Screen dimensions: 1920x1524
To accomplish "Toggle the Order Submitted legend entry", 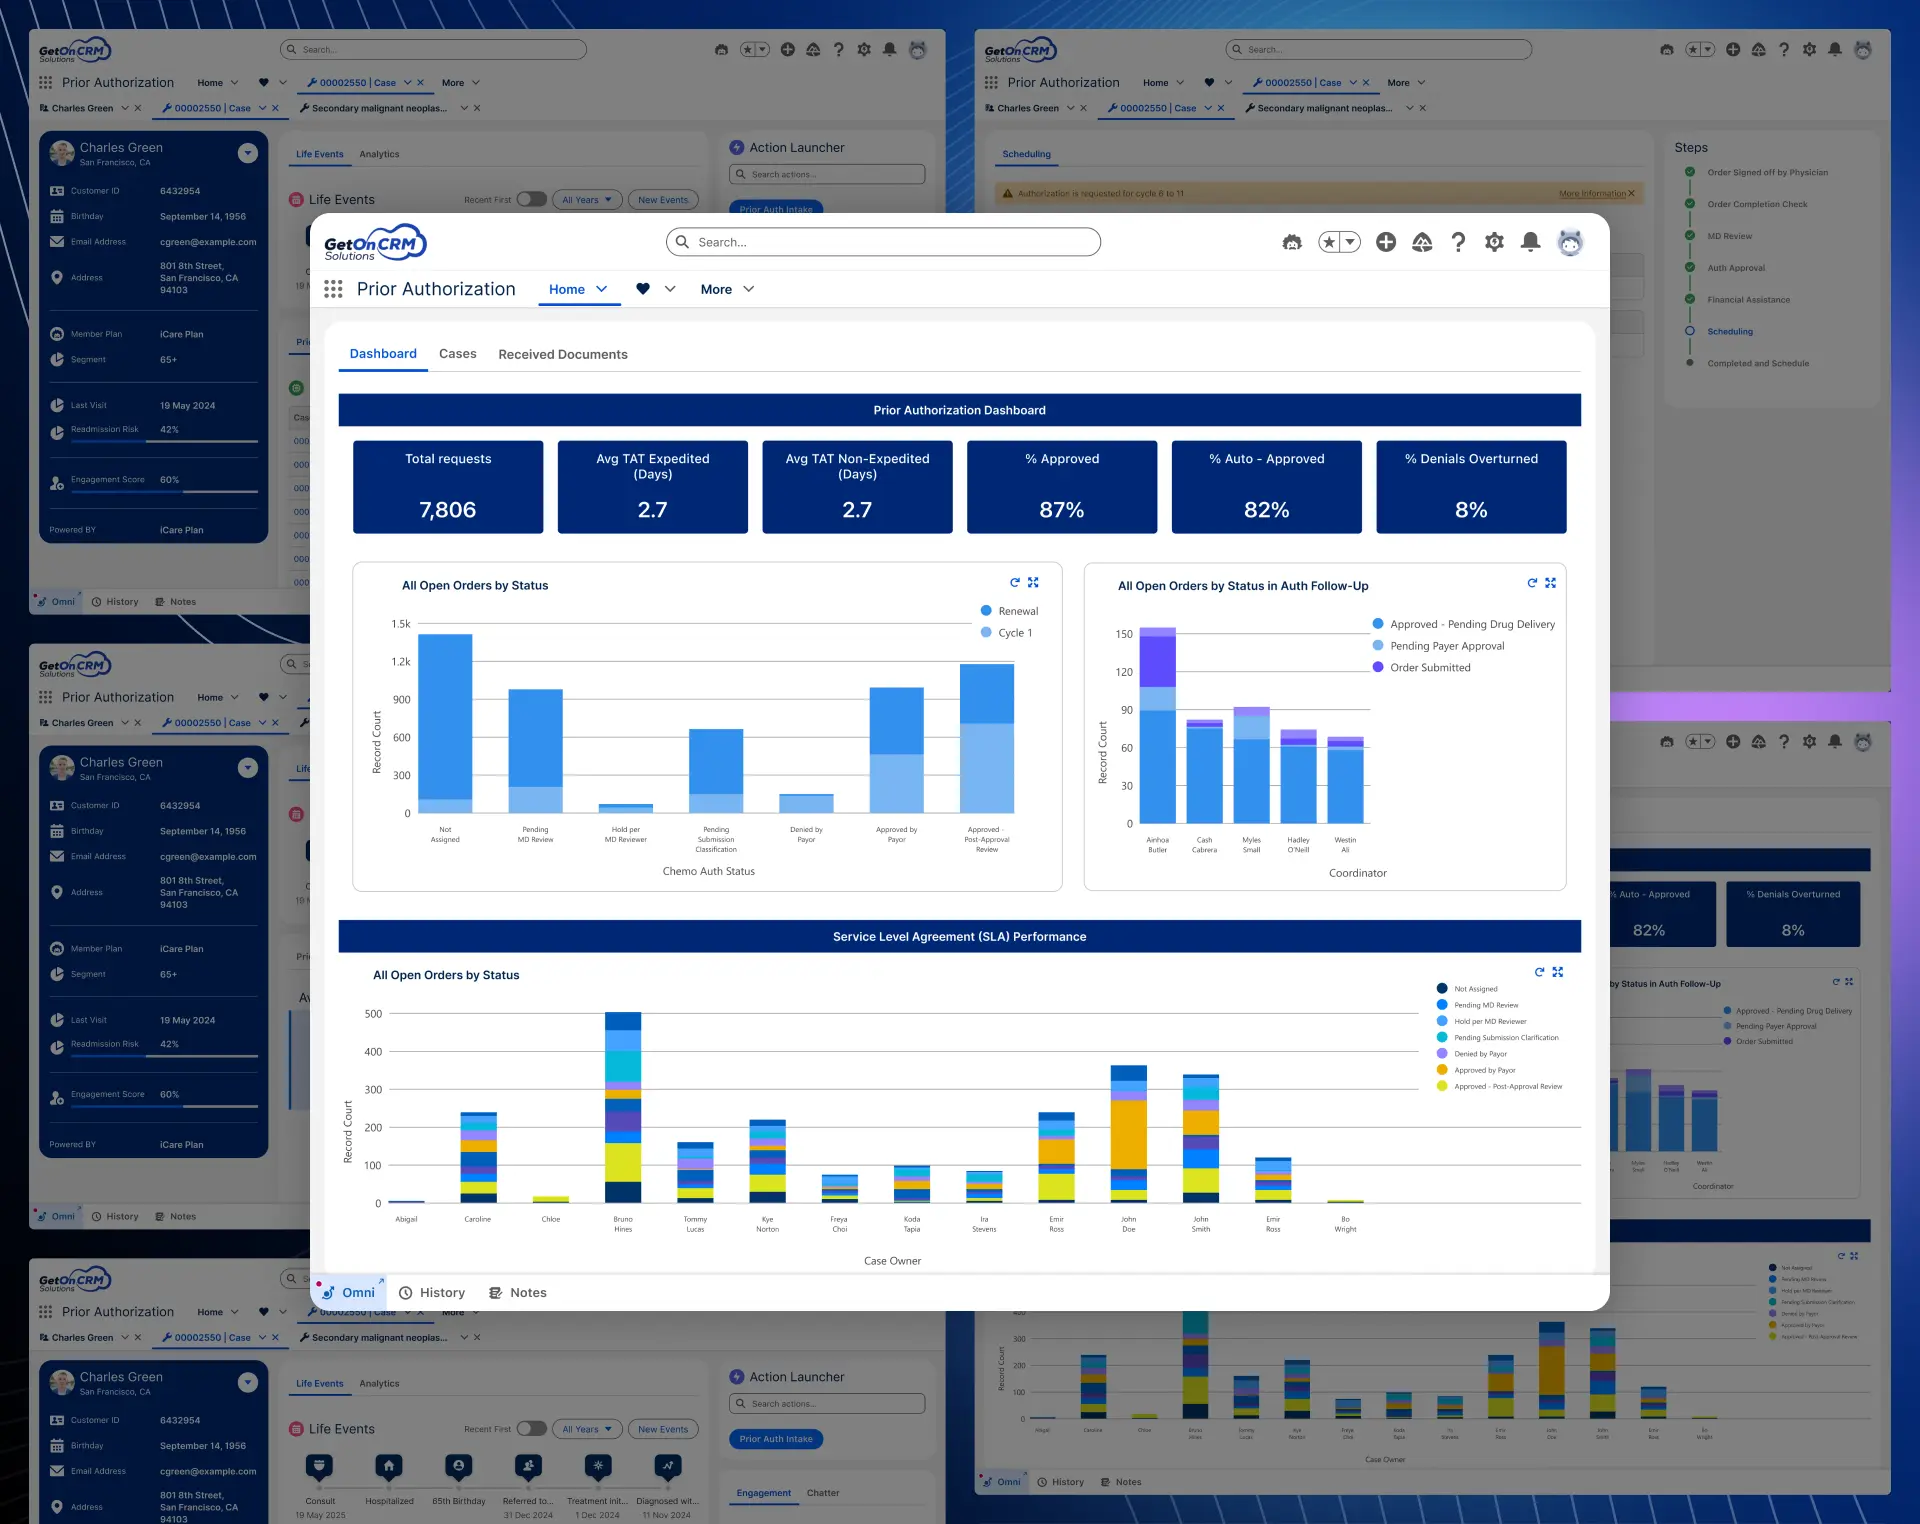I will [1421, 668].
